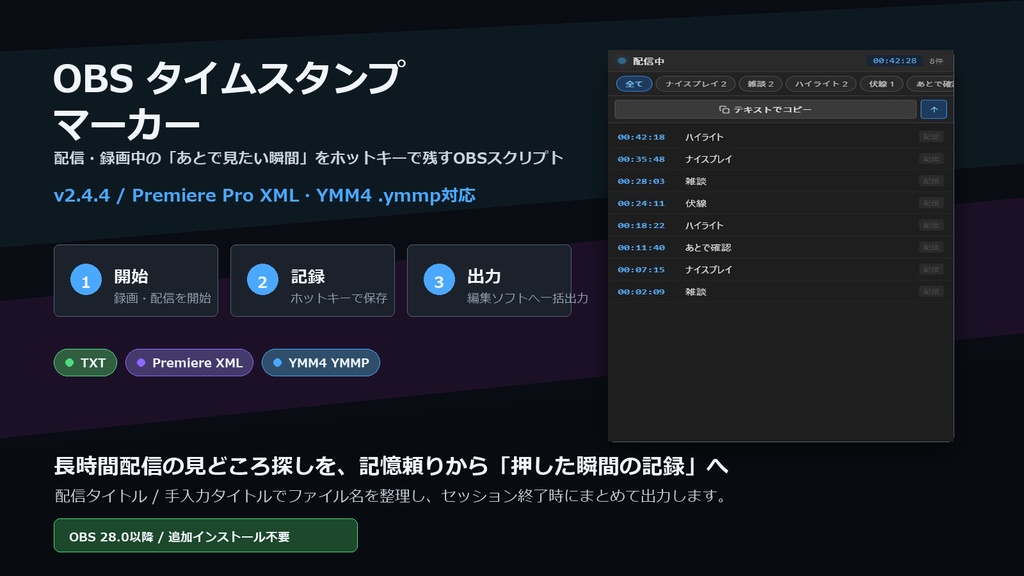Click timestamp 00:11:40

(641, 248)
